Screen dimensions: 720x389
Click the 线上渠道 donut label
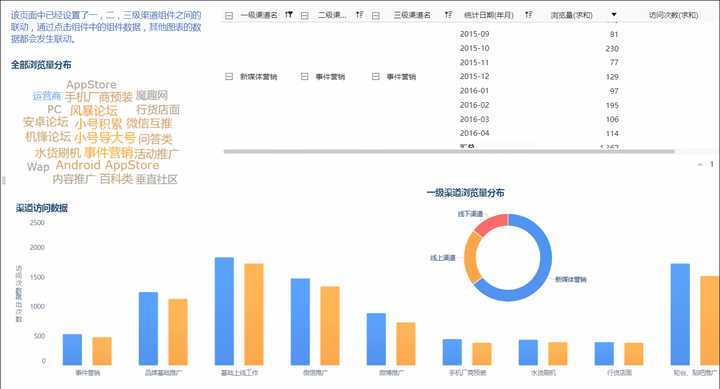click(x=443, y=258)
